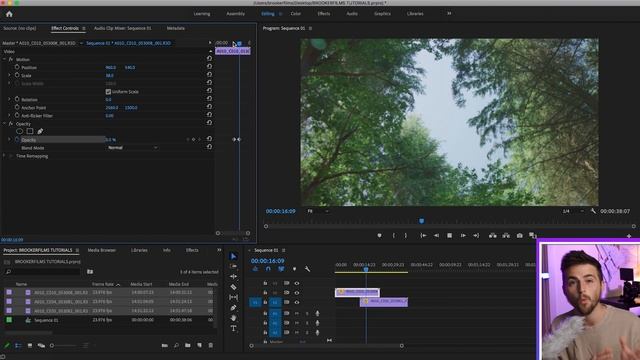Add marker in timeline panel
Image resolution: width=640 pixels, height=360 pixels.
[x=294, y=269]
